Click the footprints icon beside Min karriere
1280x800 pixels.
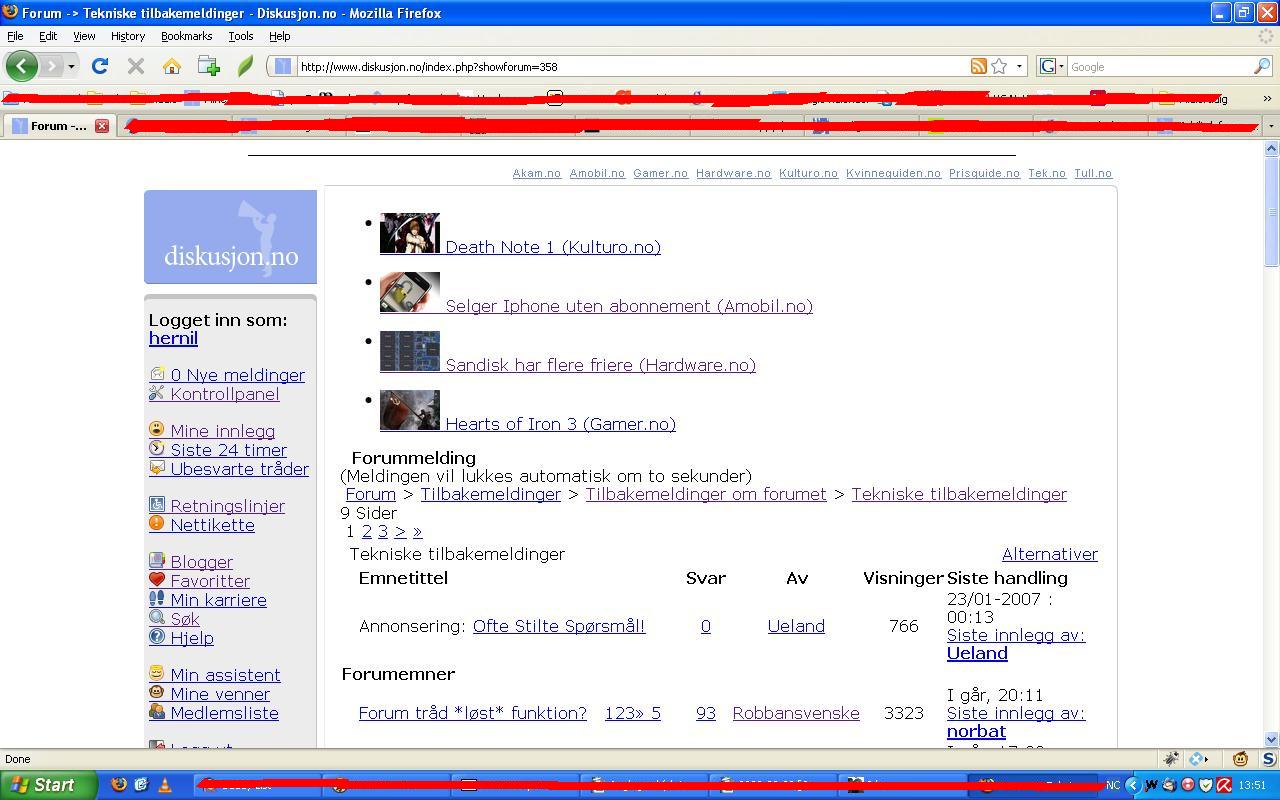click(157, 599)
